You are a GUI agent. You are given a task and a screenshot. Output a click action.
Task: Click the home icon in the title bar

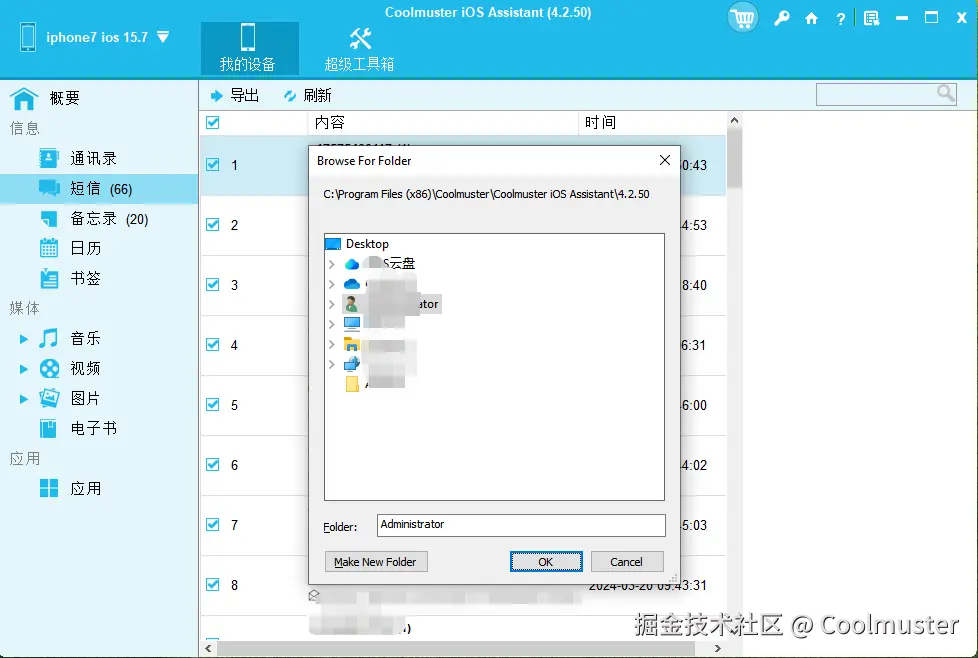pos(812,18)
